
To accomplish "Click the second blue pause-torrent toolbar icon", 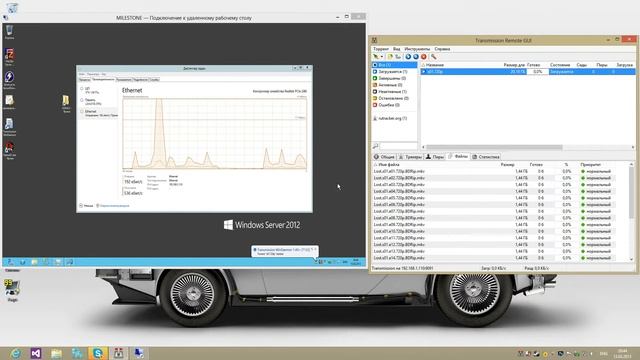I will 416,57.
